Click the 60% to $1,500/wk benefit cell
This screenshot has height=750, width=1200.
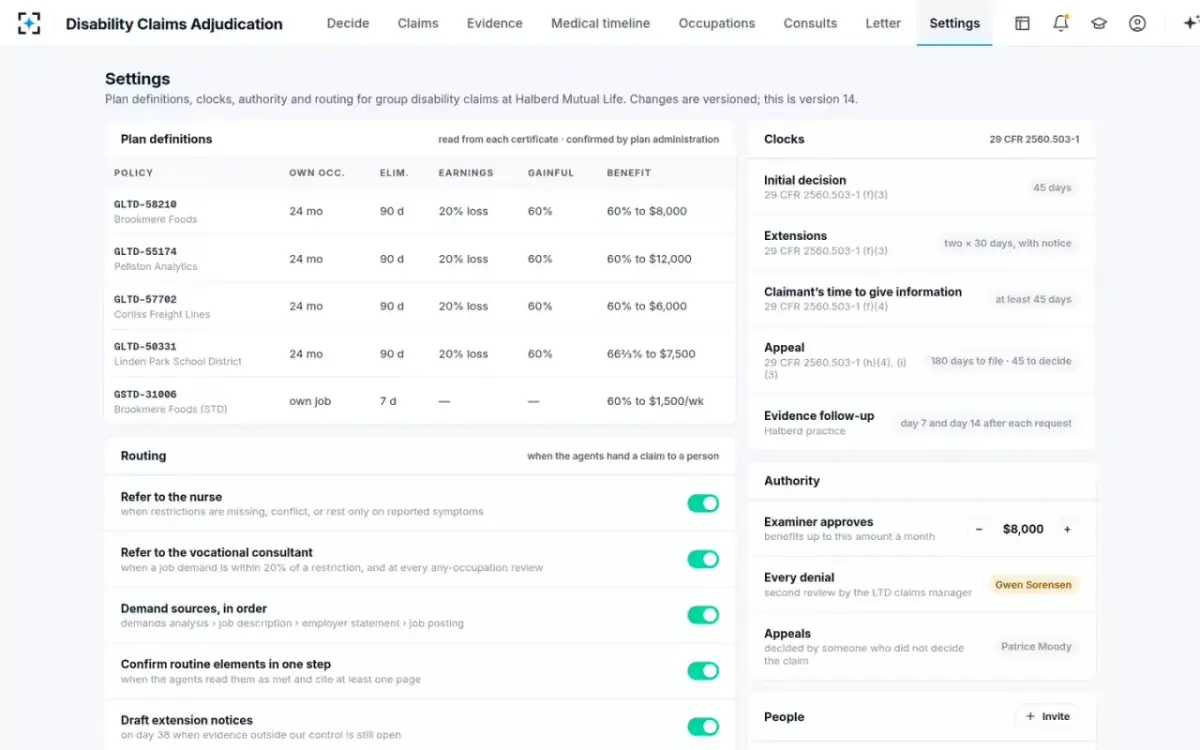coord(655,401)
